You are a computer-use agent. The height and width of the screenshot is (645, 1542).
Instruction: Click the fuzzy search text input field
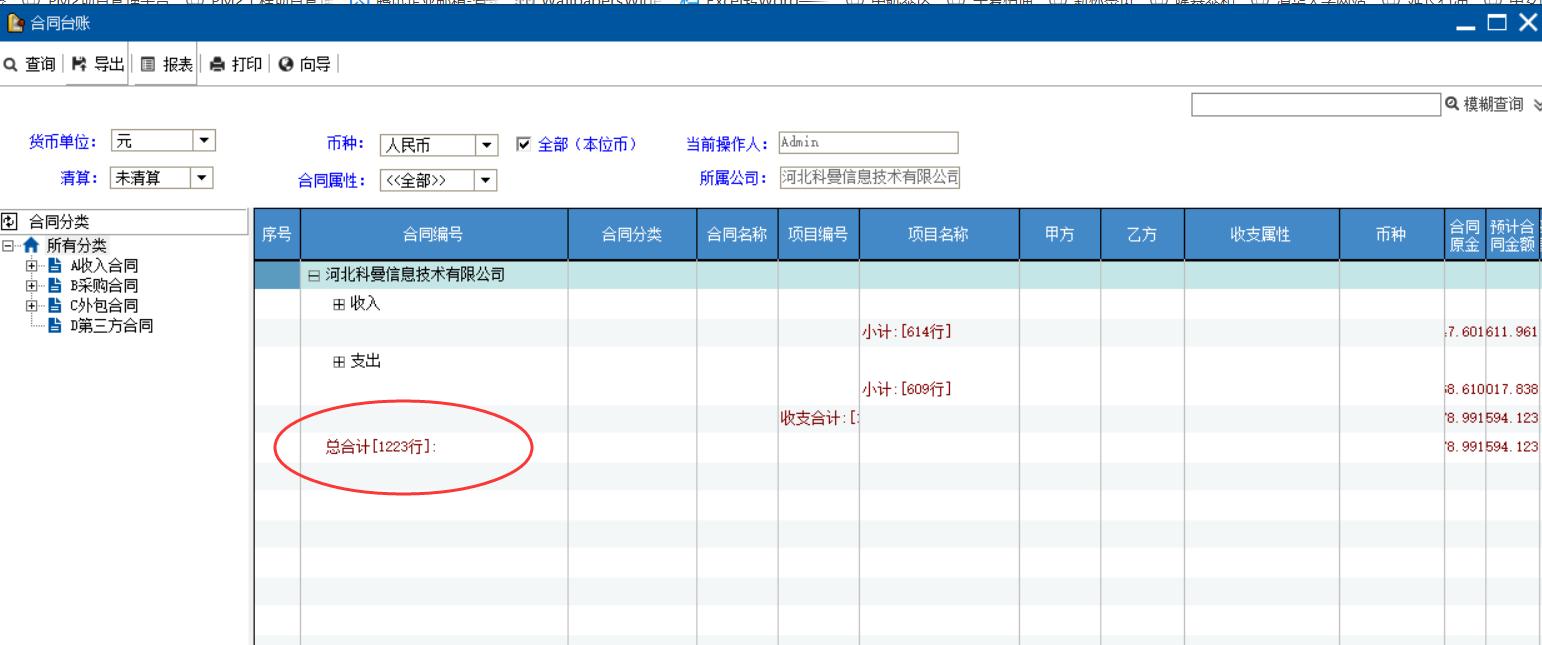(x=1314, y=105)
